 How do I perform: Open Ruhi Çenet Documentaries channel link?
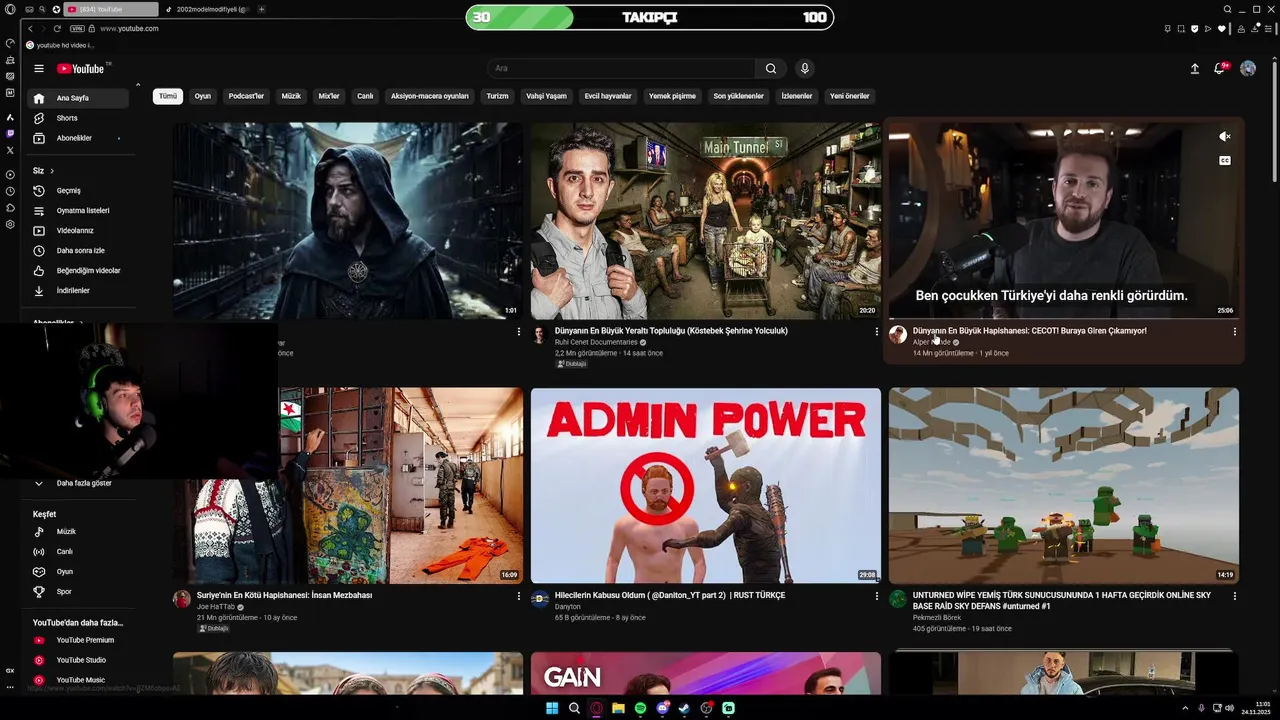(596, 342)
